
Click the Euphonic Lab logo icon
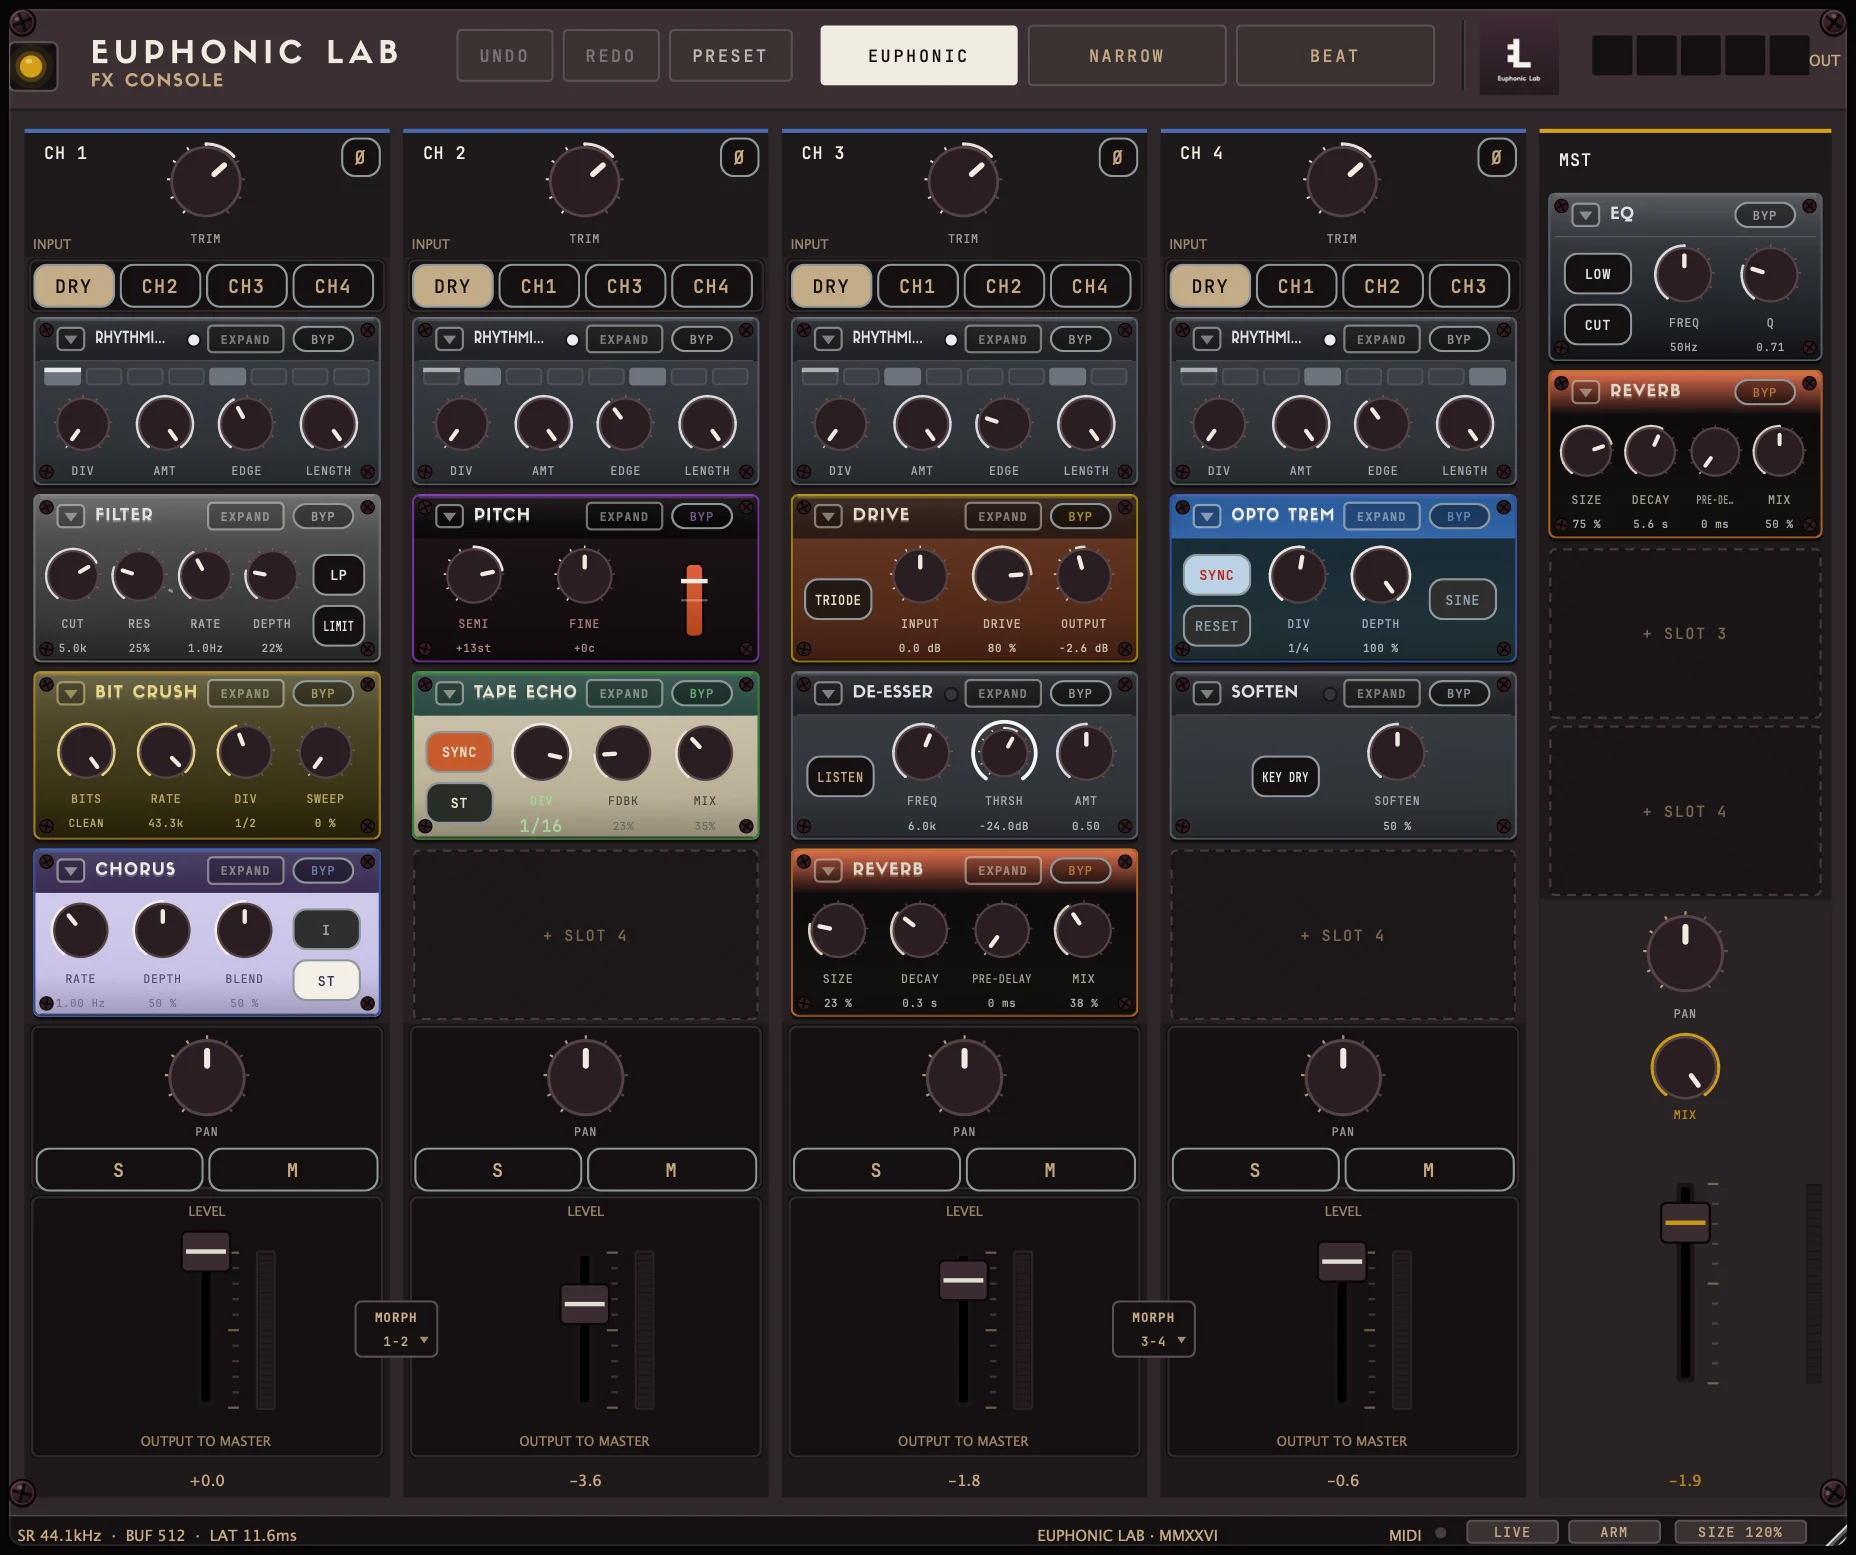[1518, 56]
